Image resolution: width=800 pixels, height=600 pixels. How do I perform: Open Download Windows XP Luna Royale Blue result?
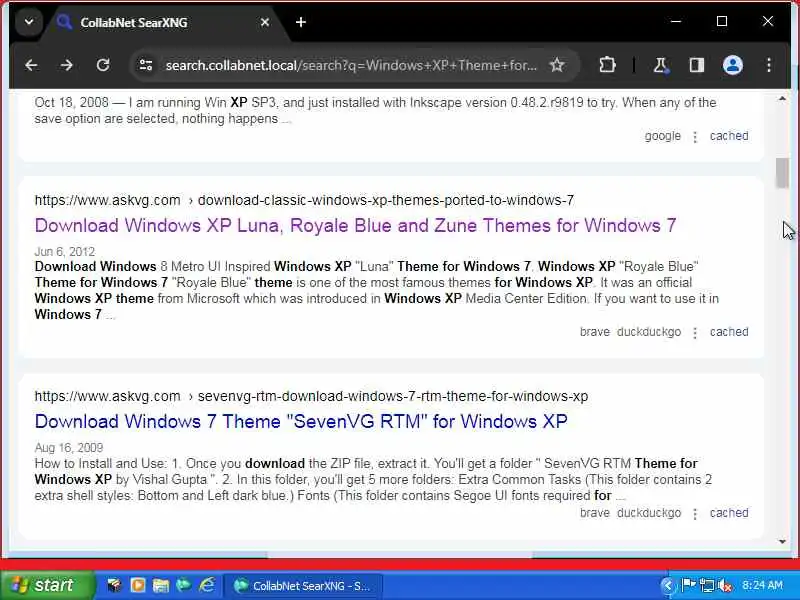(356, 226)
